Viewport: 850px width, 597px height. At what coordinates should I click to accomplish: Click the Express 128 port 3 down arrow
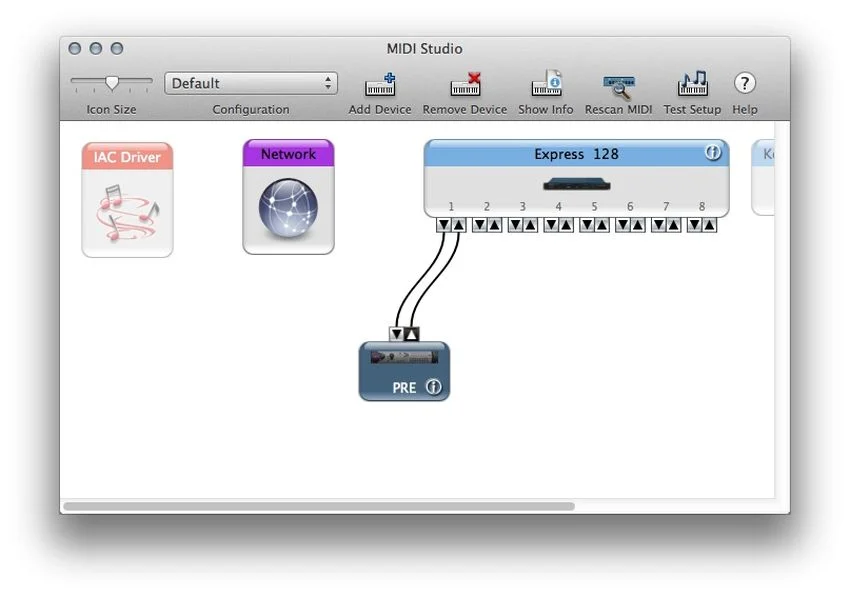click(516, 225)
